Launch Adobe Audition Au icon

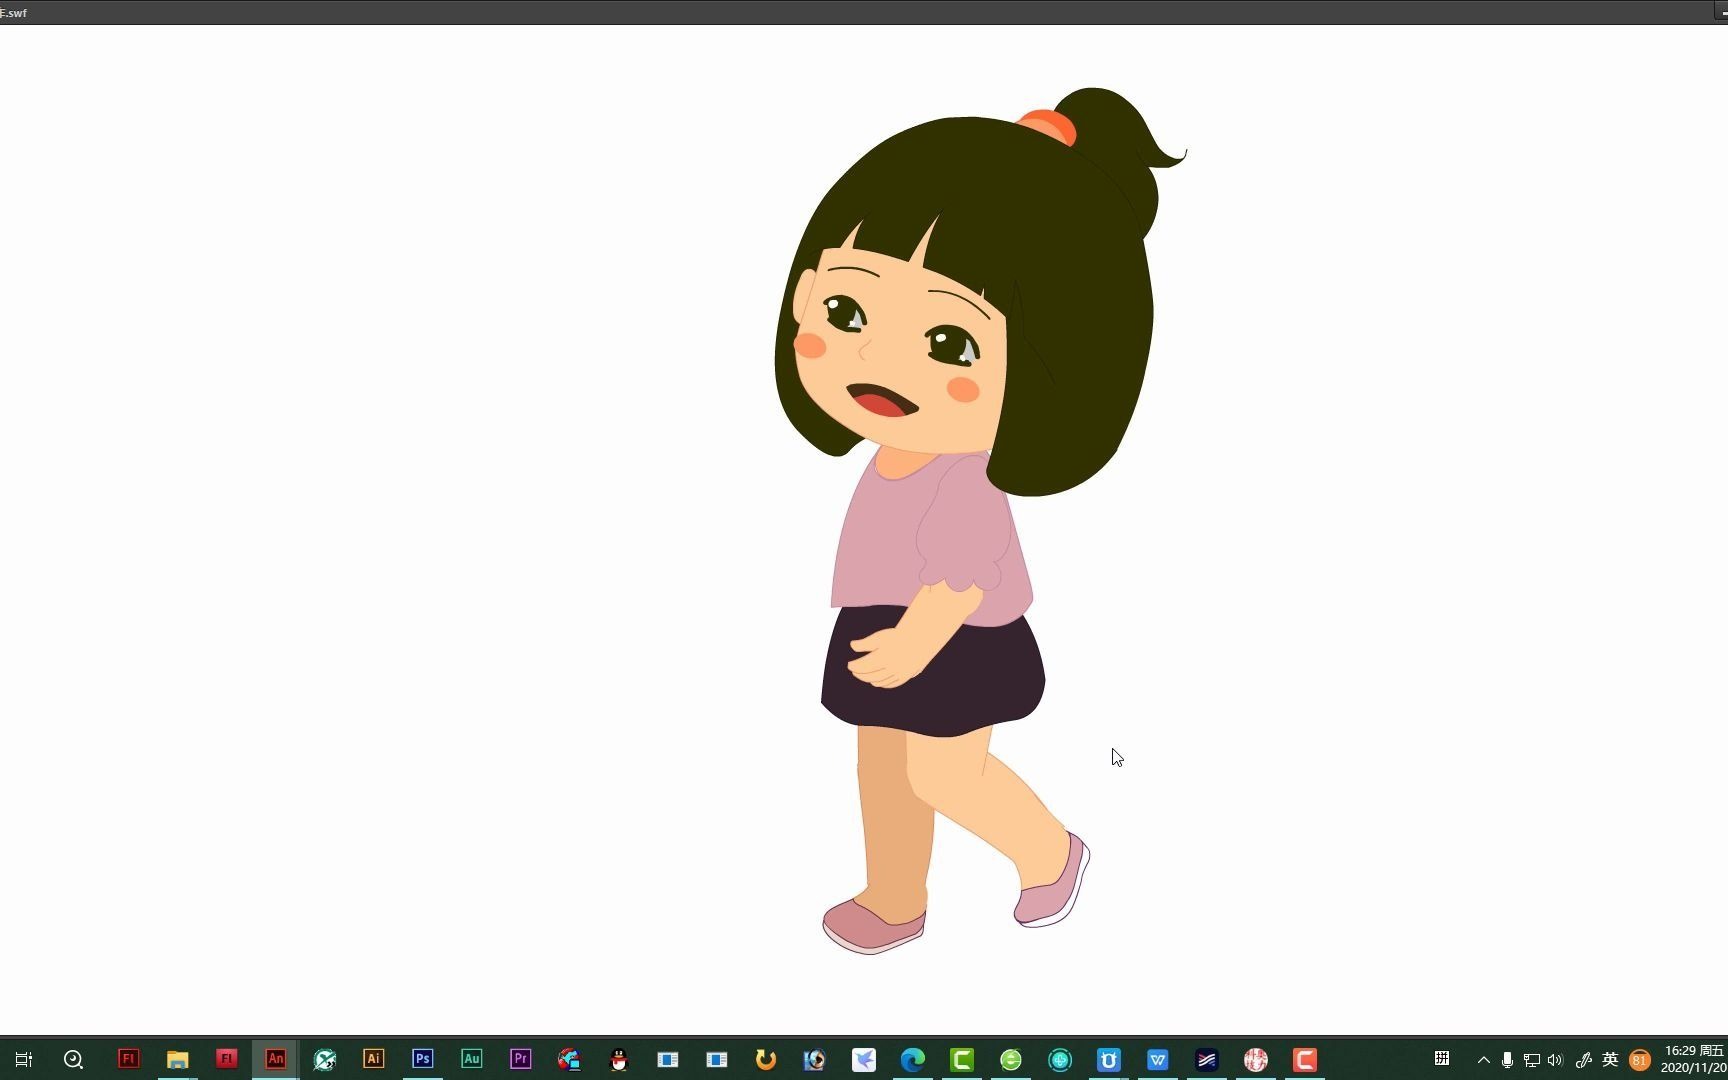(x=471, y=1058)
